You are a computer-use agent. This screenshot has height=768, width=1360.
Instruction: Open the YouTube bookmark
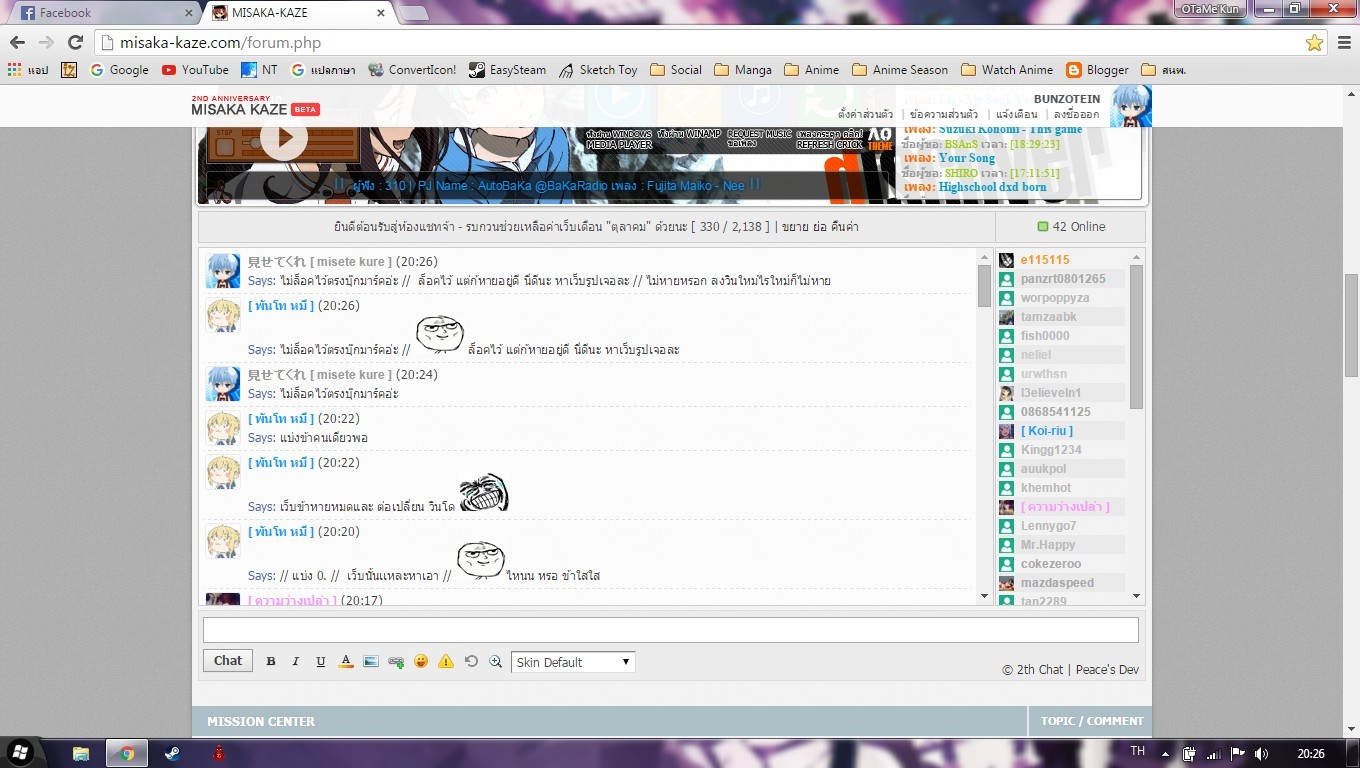pyautogui.click(x=196, y=70)
